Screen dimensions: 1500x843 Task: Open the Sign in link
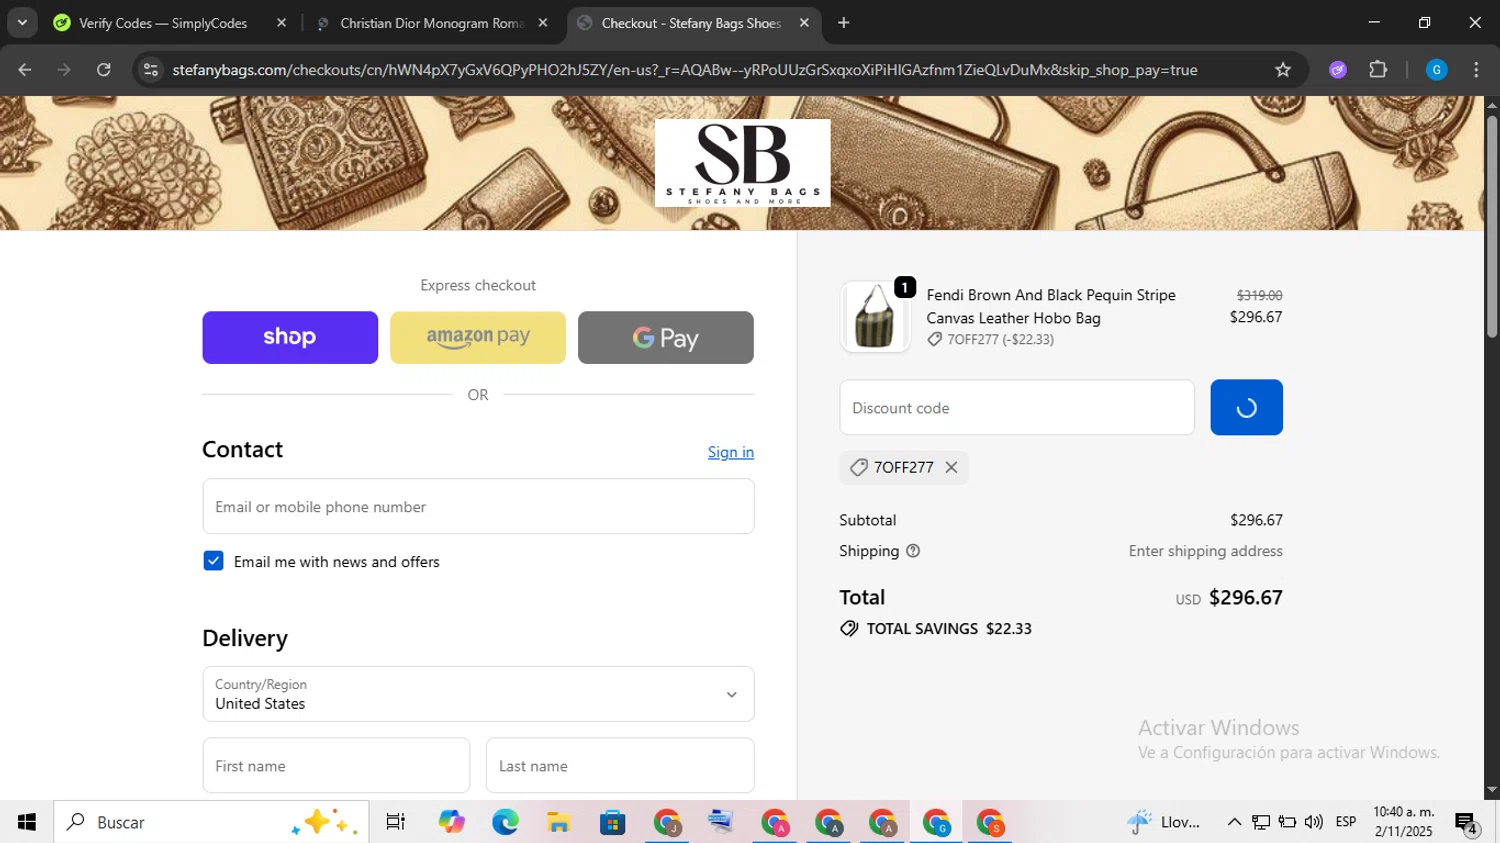731,452
